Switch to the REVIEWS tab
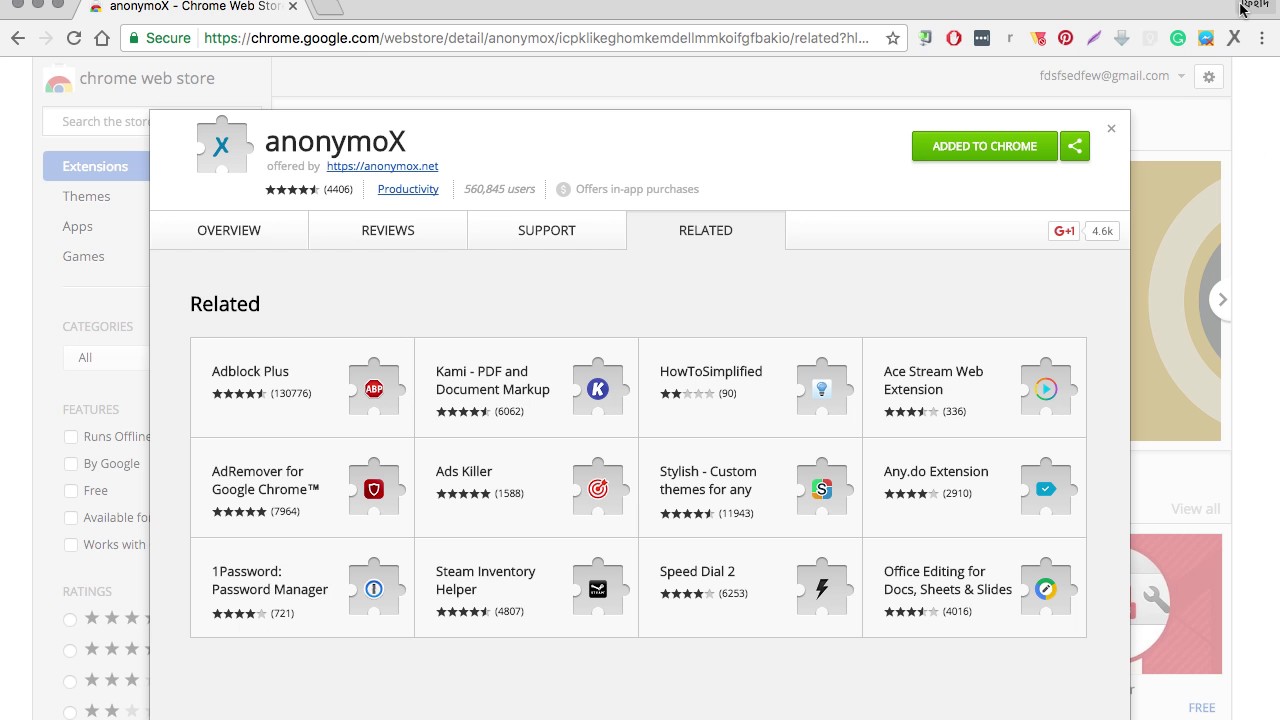 [388, 230]
